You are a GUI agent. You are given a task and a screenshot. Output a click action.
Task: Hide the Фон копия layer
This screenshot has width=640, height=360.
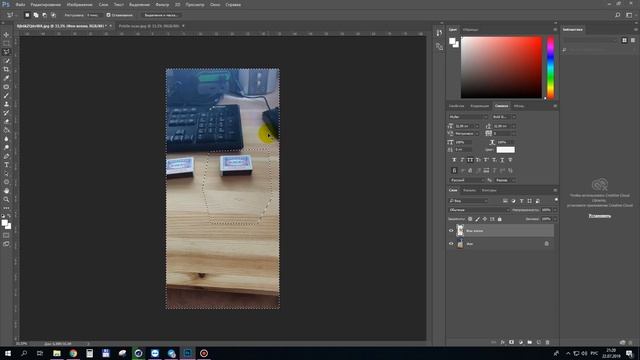tap(451, 231)
